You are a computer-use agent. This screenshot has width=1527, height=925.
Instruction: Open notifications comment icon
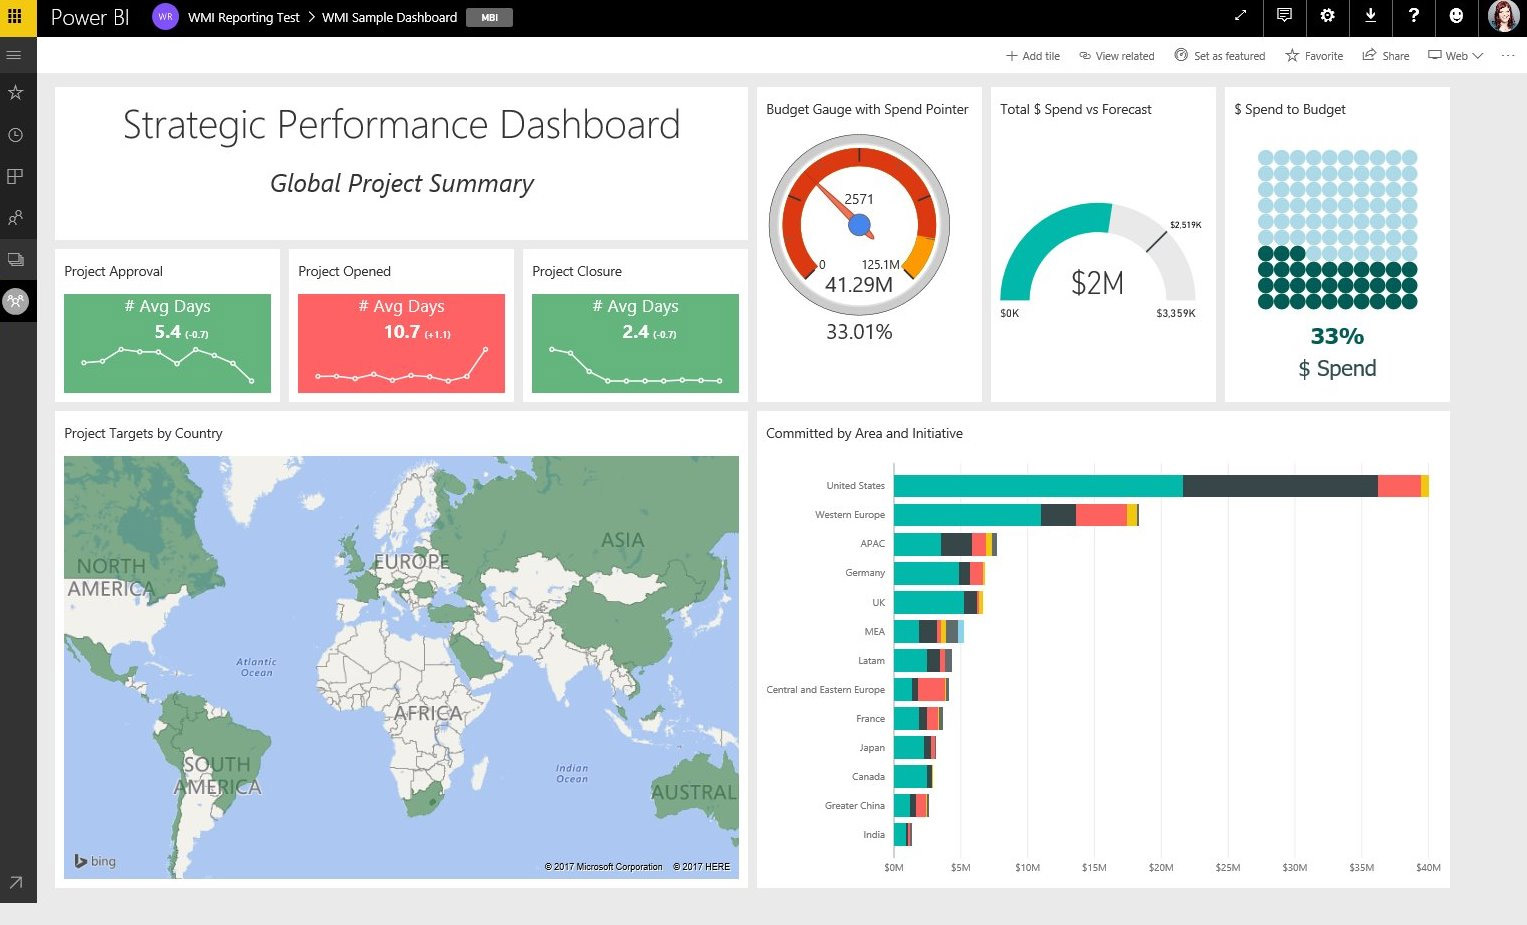point(1284,16)
